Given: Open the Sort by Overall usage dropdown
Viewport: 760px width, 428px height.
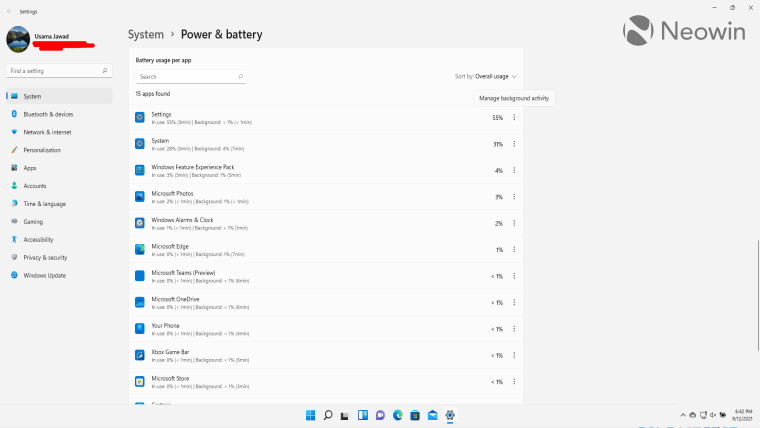Looking at the screenshot, I should (x=486, y=77).
